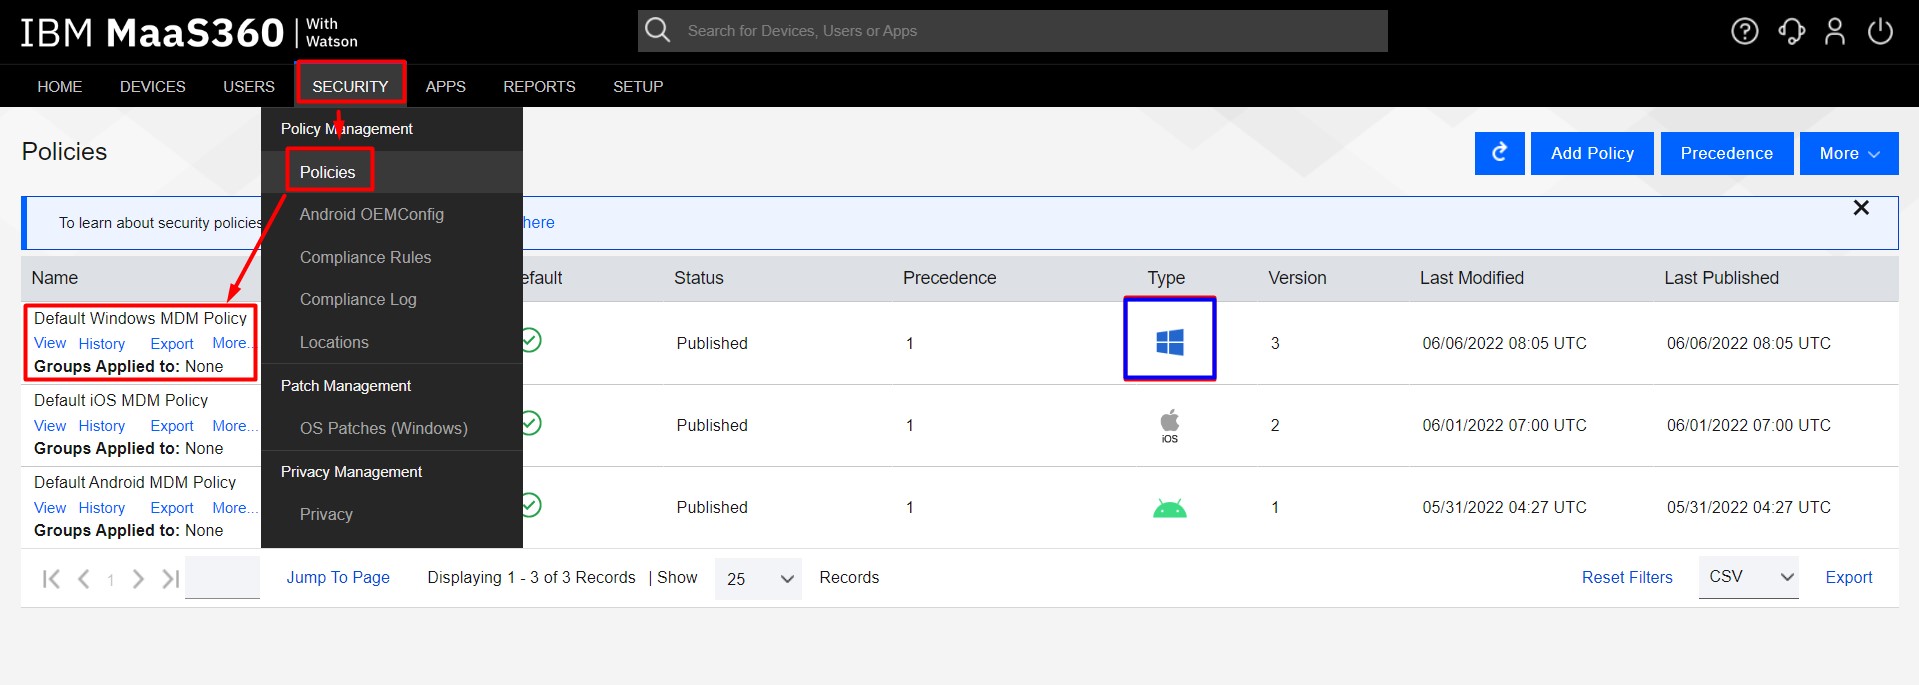This screenshot has width=1919, height=685.
Task: Click the Last Modified column header
Action: tap(1472, 278)
